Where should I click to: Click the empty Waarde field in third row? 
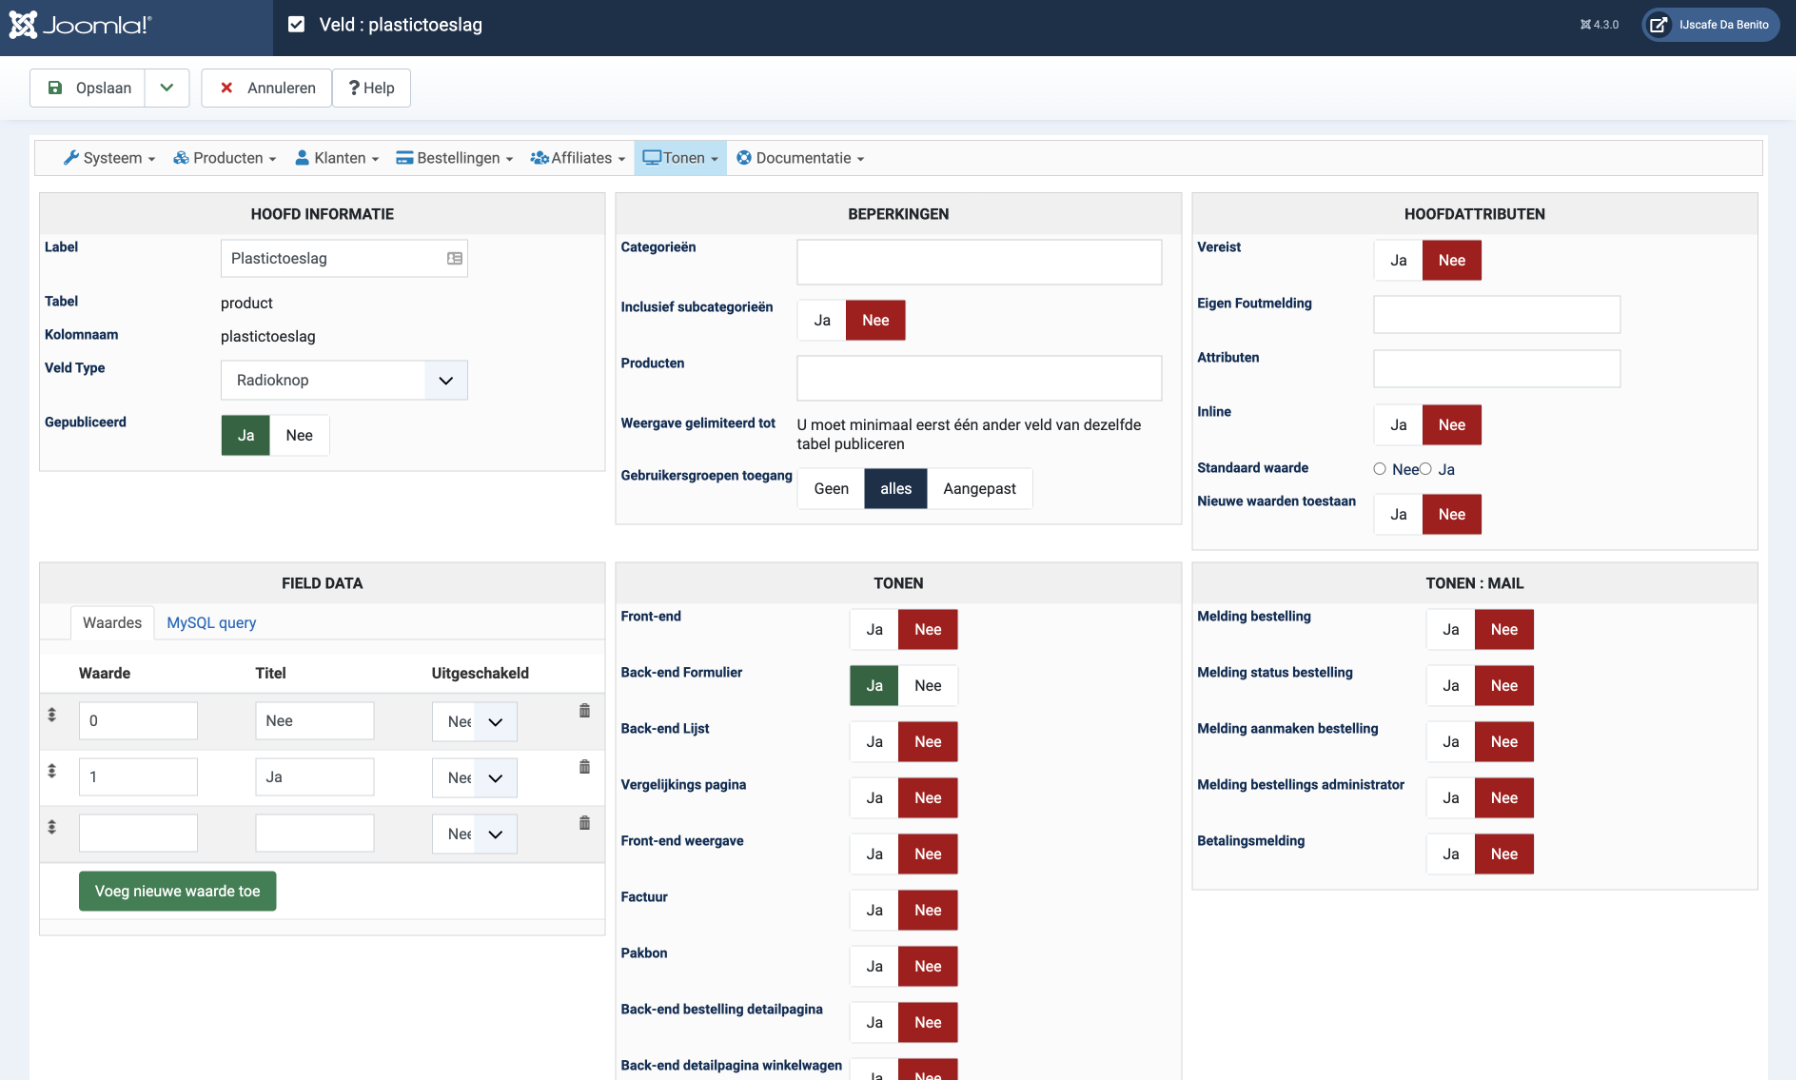(x=138, y=833)
